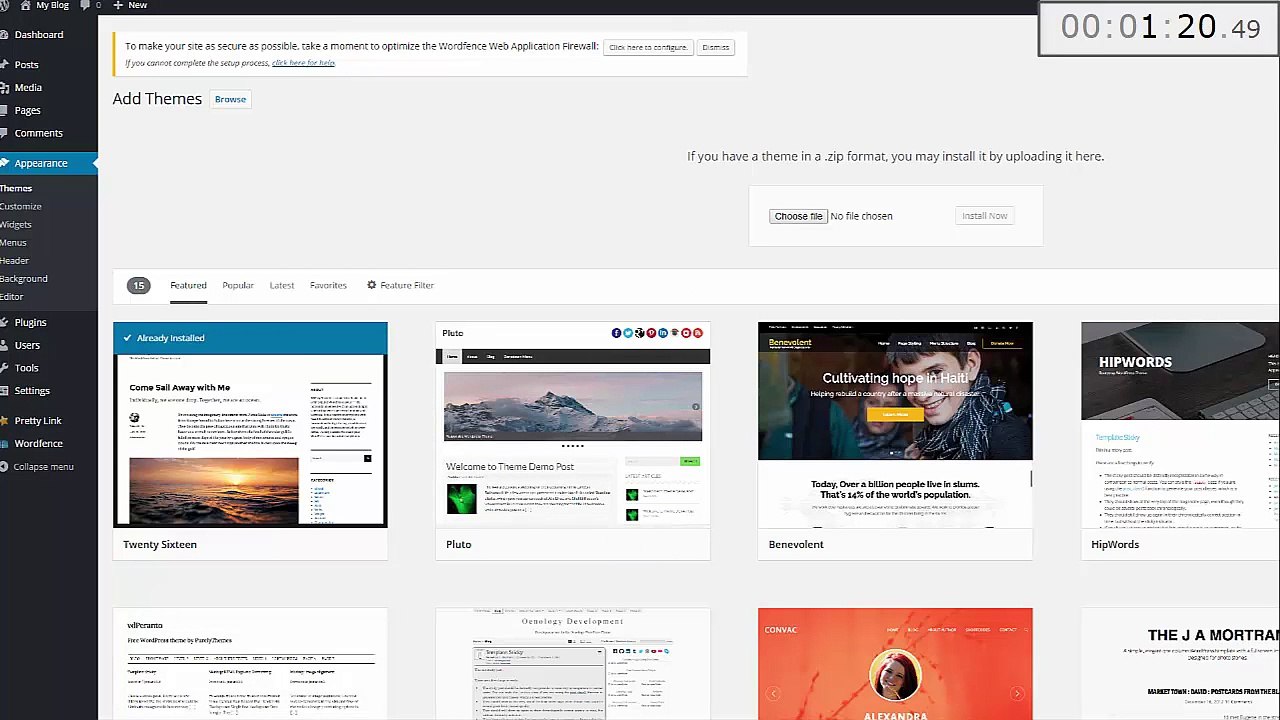Image resolution: width=1280 pixels, height=720 pixels.
Task: Follow the 'click here for help' link
Action: pos(303,63)
